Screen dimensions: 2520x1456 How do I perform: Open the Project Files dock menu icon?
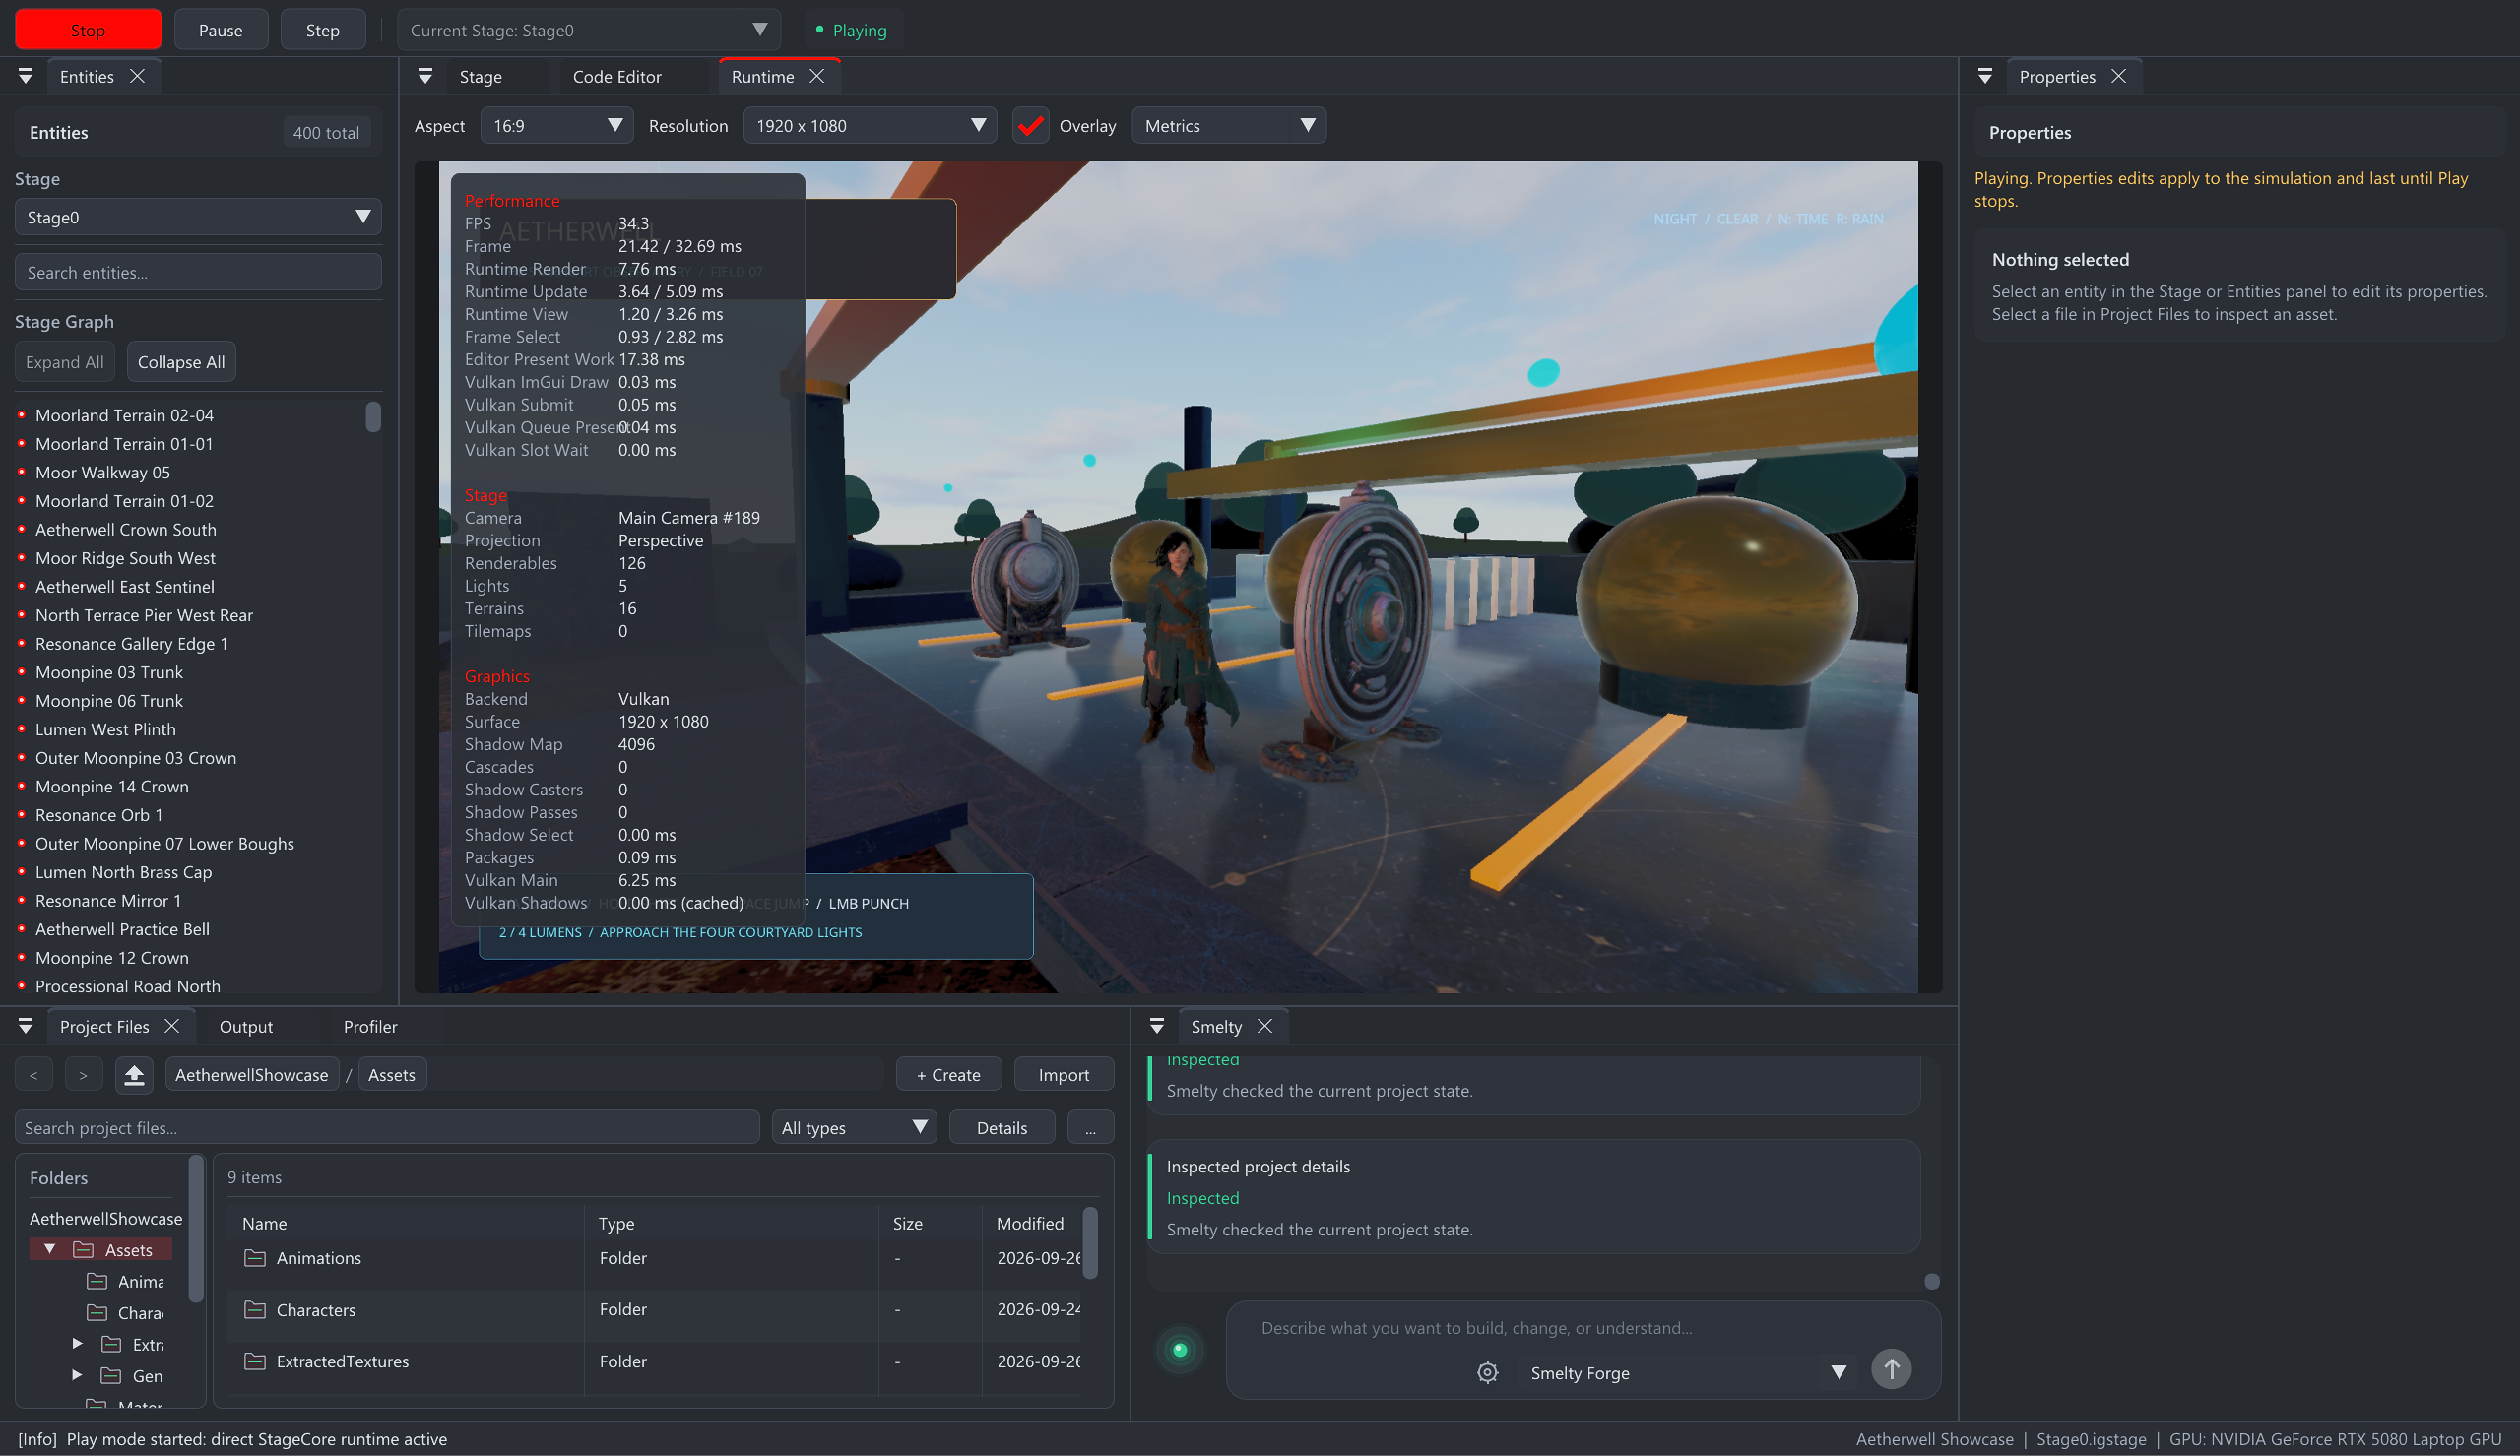click(26, 1026)
